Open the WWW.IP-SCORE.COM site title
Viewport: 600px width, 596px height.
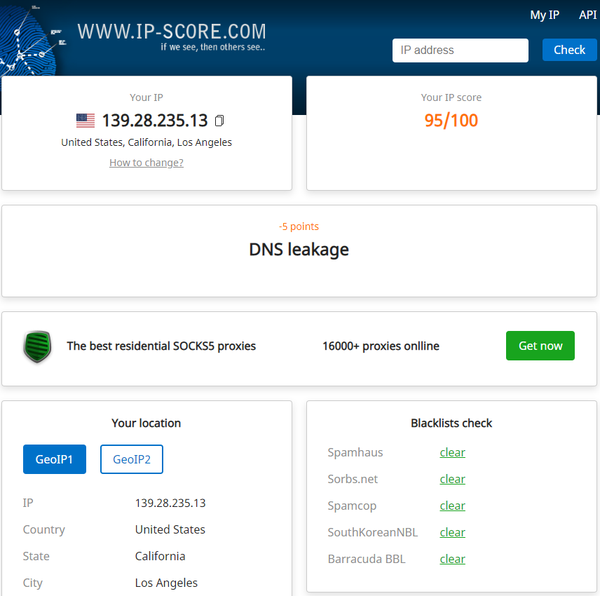pos(172,32)
